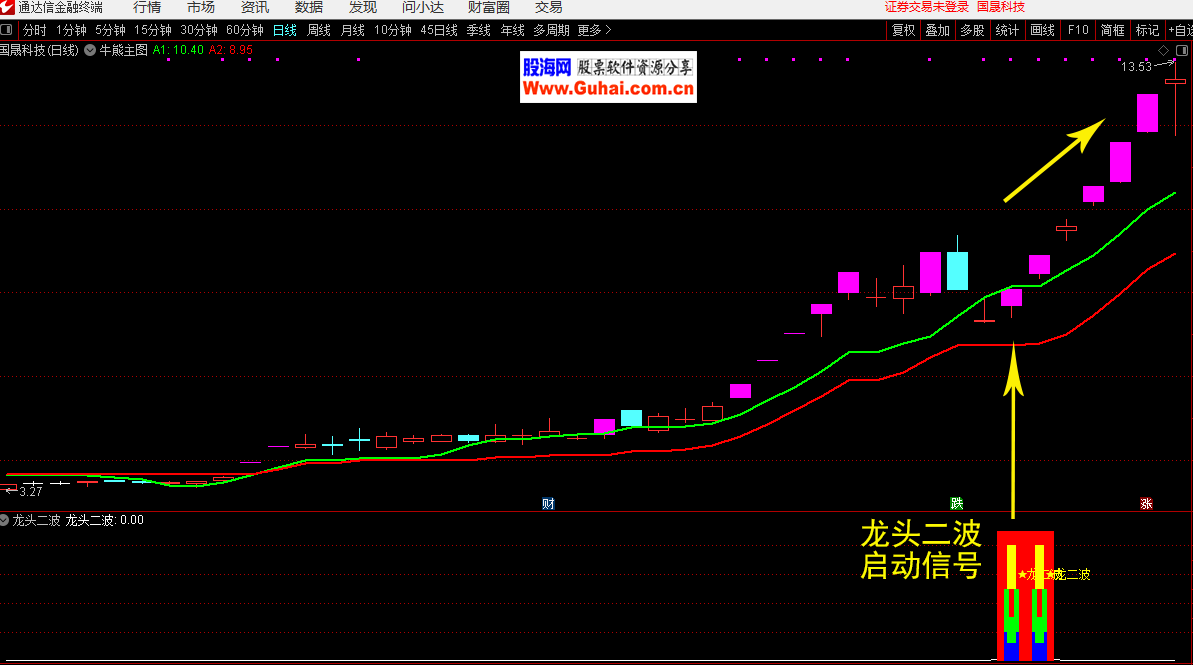
Task: Switch to the 周线 weekly period tab
Action: click(x=319, y=30)
